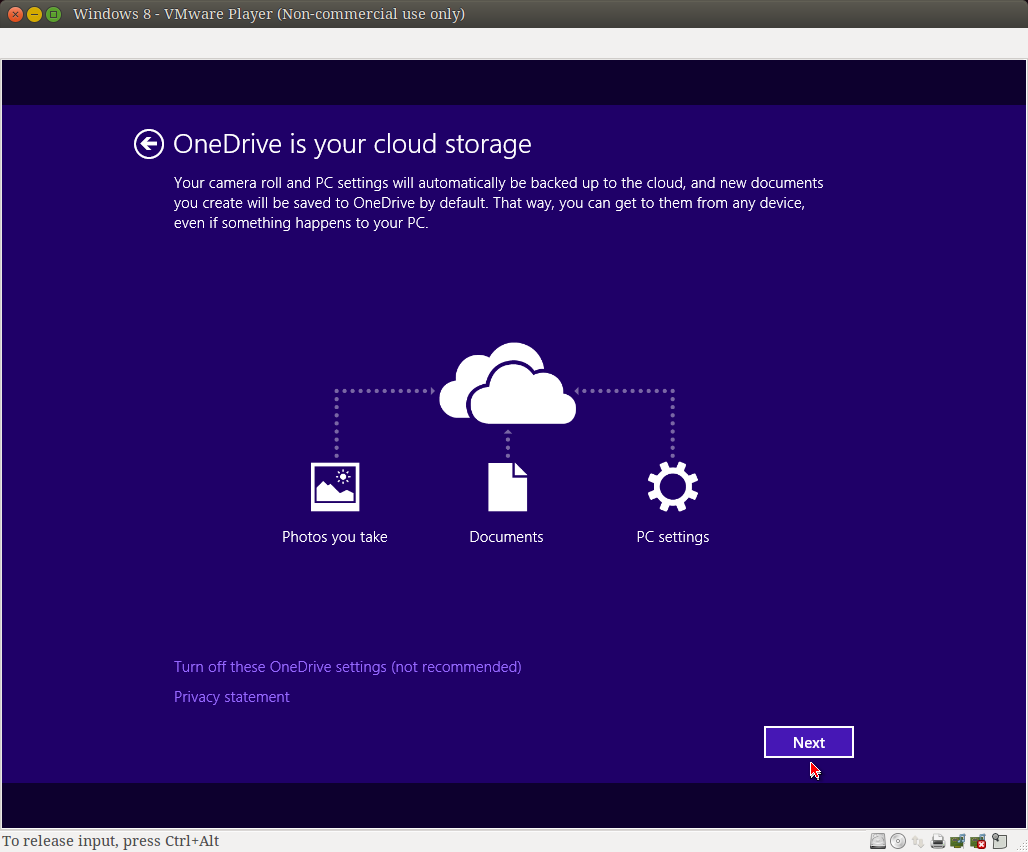The image size is (1028, 852).
Task: Click VMware CD/DVD drive status icon
Action: 898,841
